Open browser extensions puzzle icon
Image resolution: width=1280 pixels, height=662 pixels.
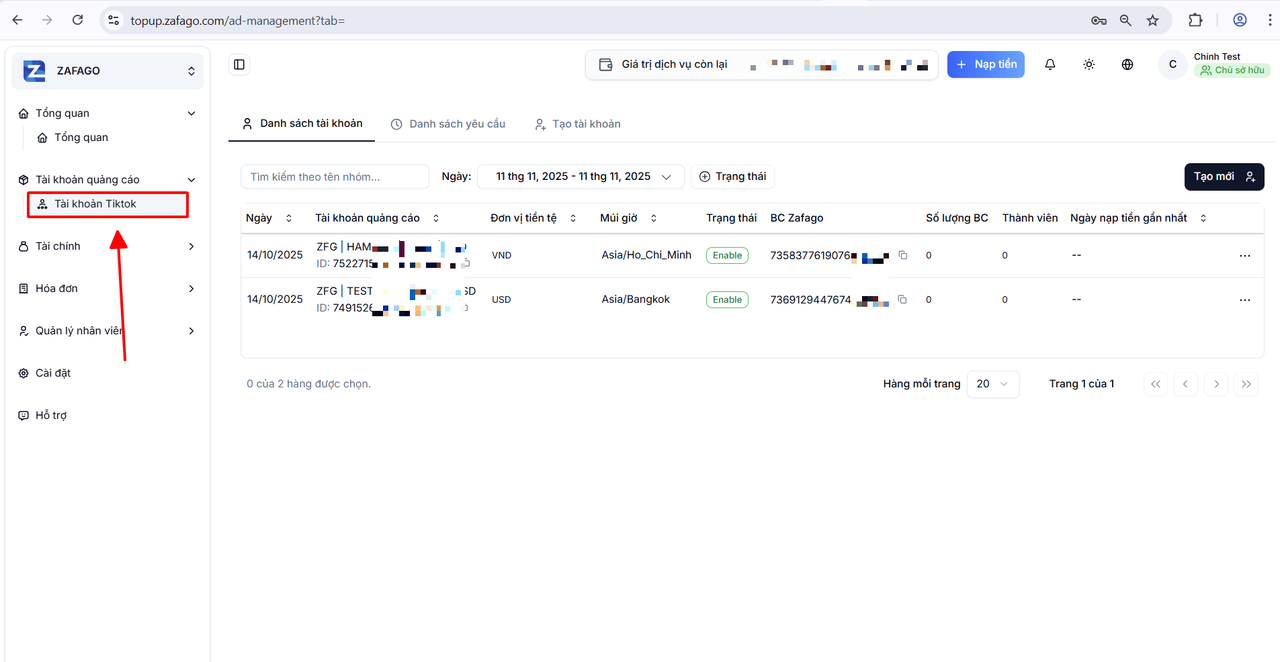click(1196, 20)
